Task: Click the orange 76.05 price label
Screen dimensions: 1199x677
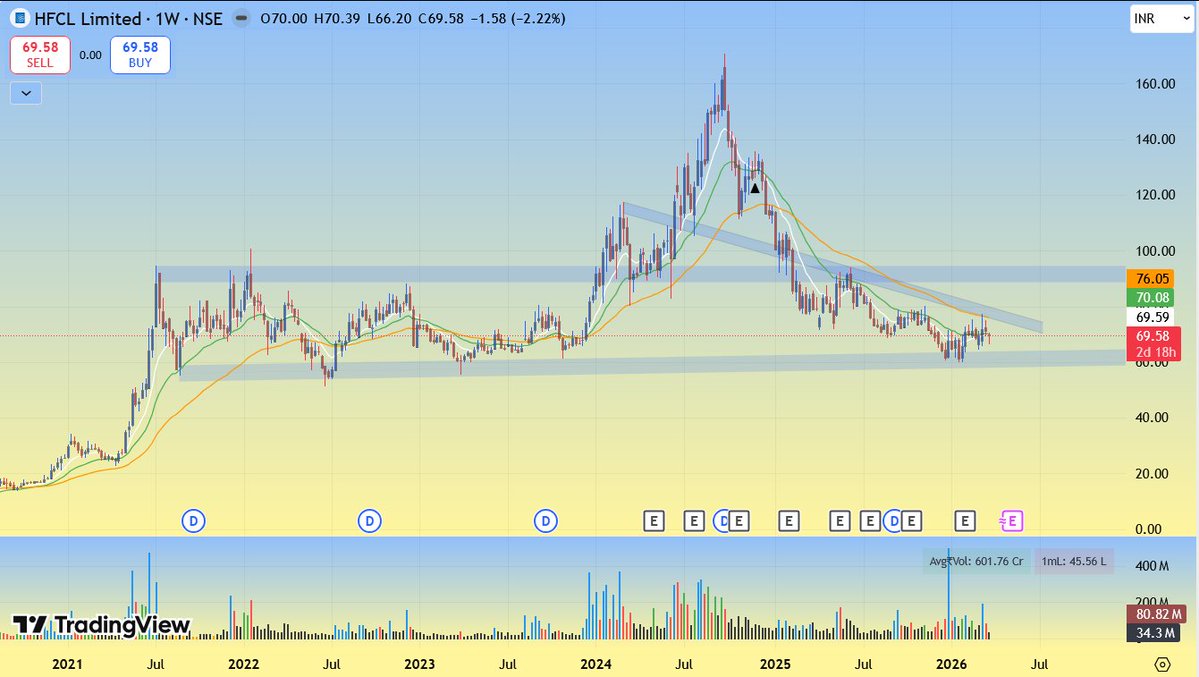Action: click(x=1152, y=278)
